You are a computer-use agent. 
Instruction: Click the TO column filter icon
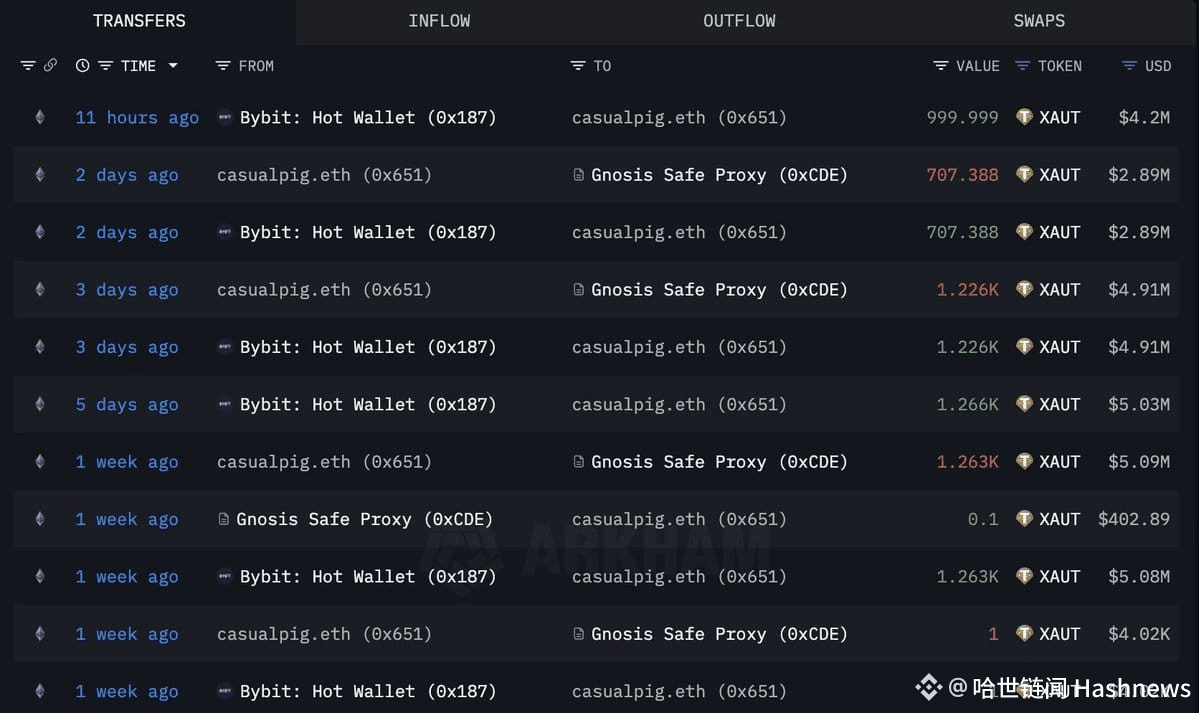point(578,66)
